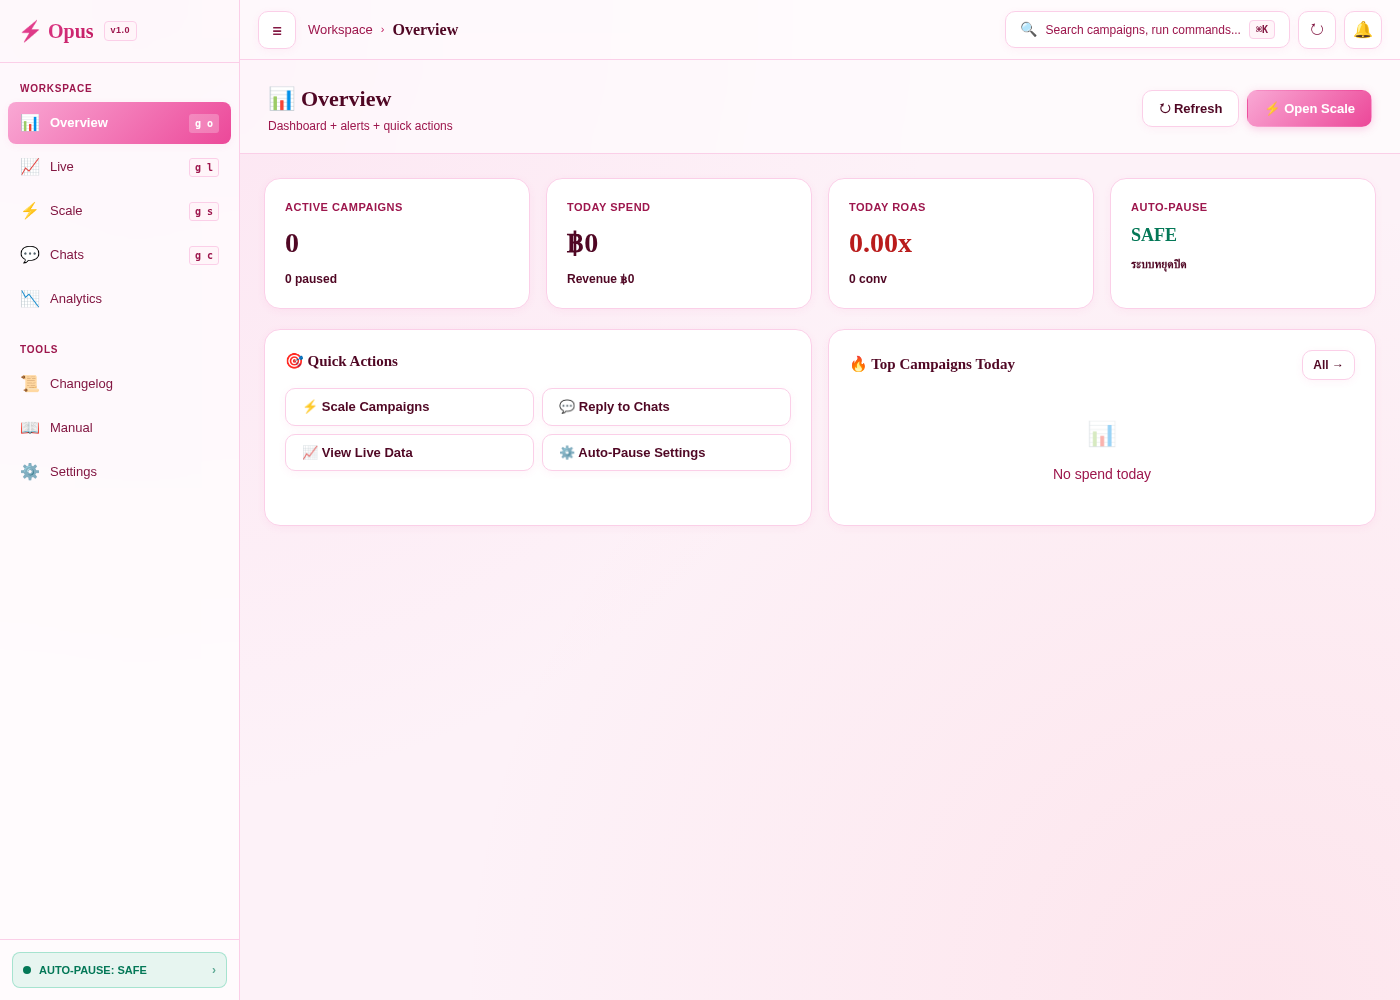Click the notification bell icon
1400x1000 pixels.
coord(1363,30)
